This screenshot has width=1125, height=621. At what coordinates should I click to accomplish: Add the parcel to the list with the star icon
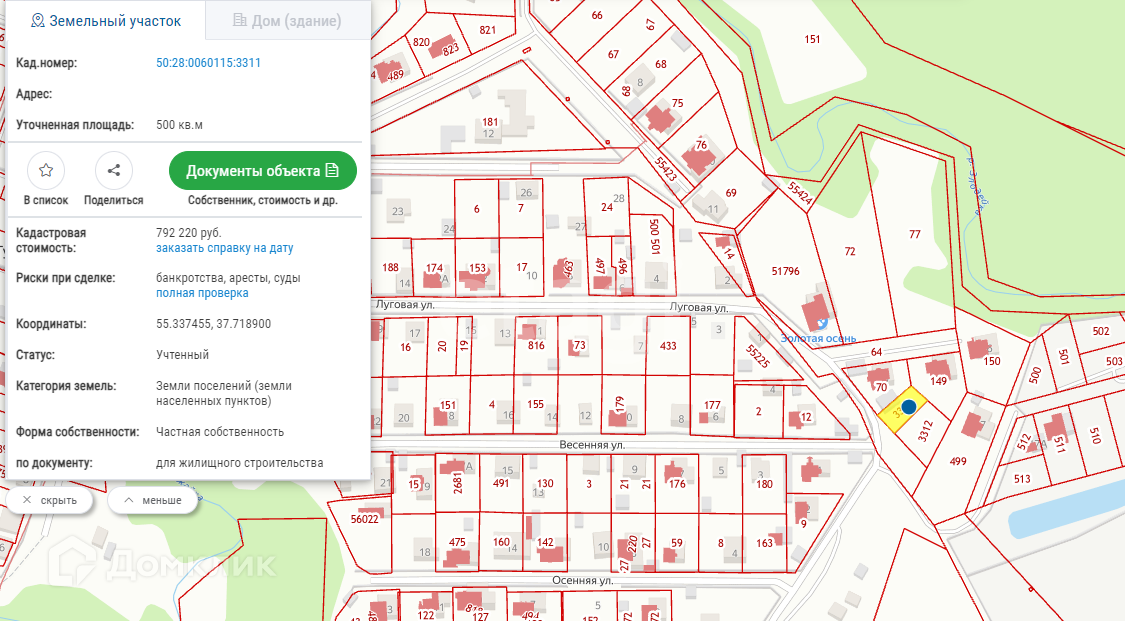pos(46,170)
